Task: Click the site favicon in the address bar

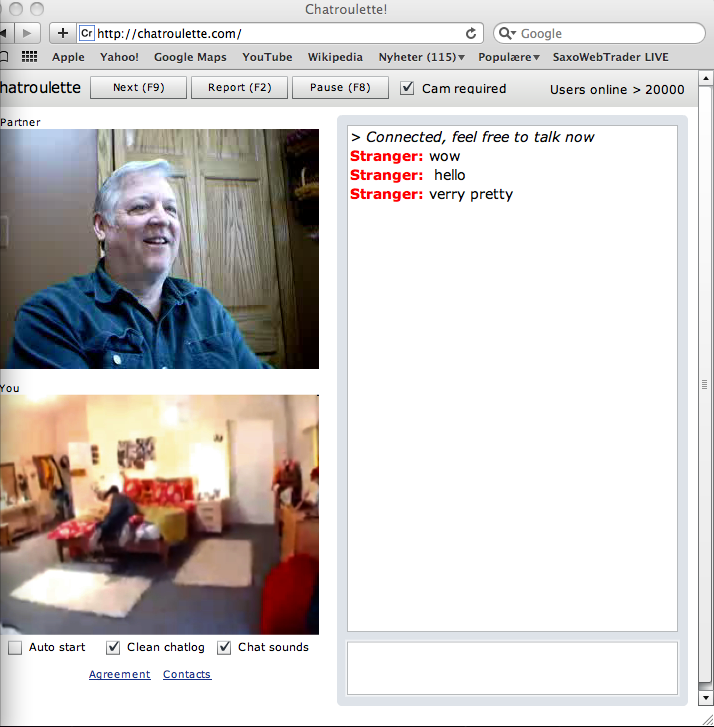Action: pos(86,33)
